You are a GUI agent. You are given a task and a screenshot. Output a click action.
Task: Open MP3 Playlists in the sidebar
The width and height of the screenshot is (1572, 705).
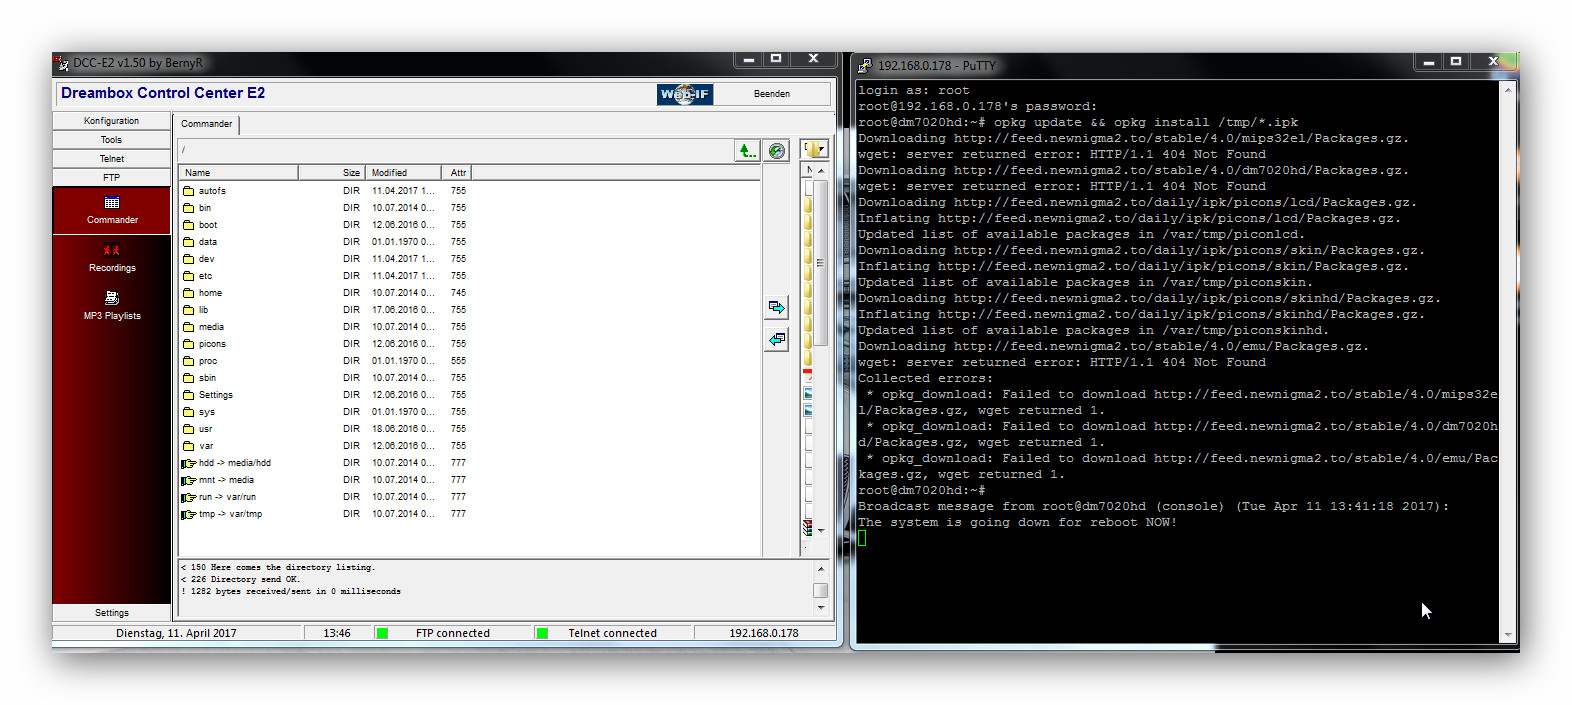pos(112,306)
